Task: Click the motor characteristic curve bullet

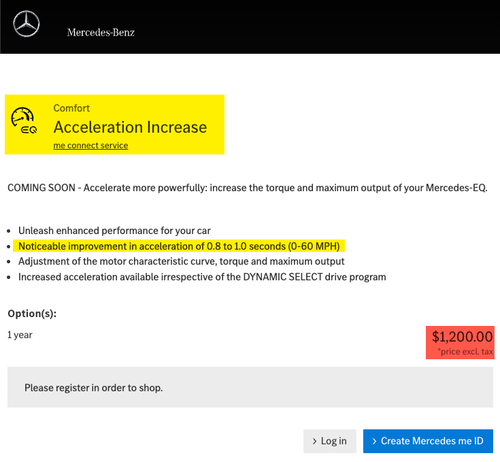Action: 181,261
